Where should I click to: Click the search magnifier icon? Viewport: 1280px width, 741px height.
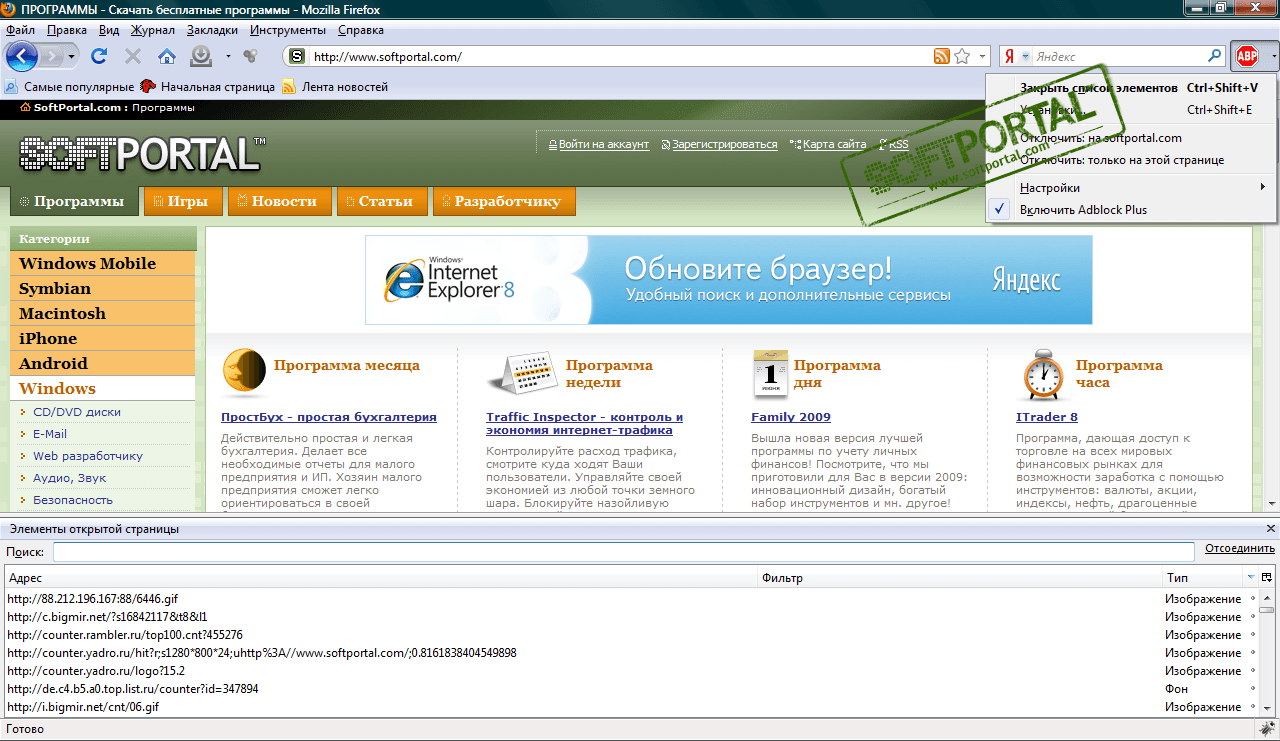coord(1215,56)
